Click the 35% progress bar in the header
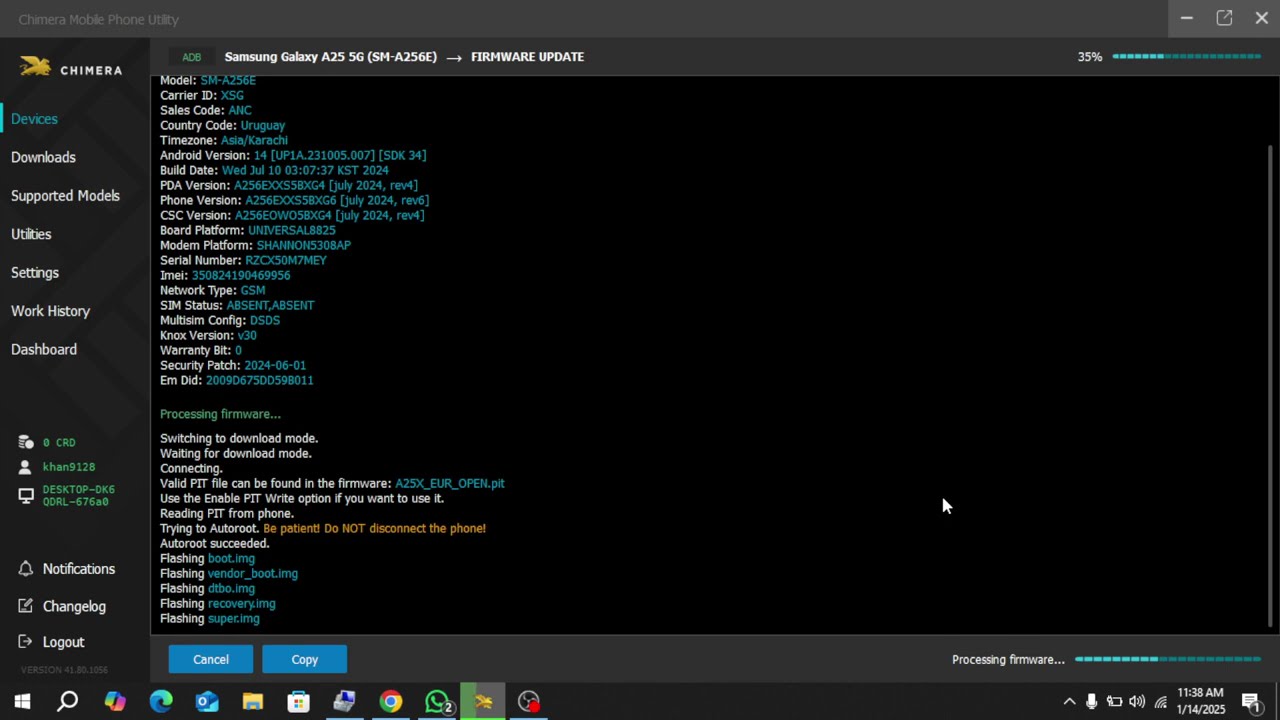The image size is (1280, 720). click(1187, 57)
